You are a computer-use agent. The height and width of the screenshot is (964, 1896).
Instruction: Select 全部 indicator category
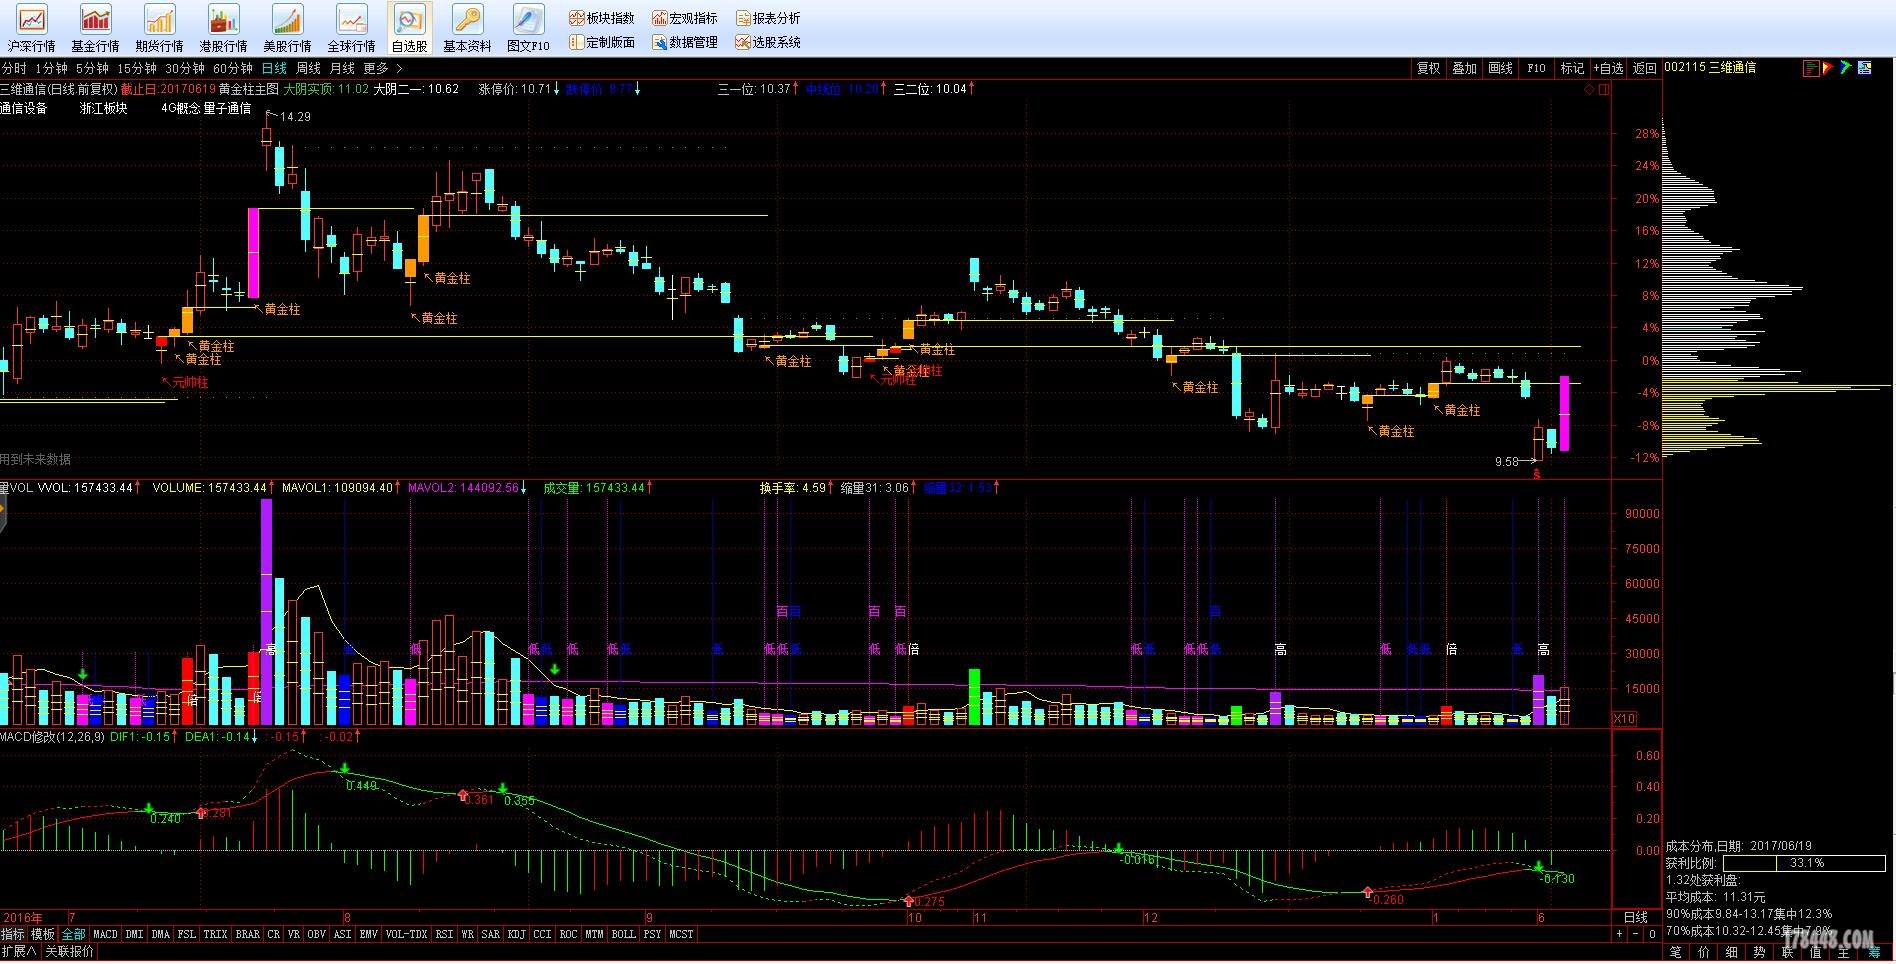74,934
